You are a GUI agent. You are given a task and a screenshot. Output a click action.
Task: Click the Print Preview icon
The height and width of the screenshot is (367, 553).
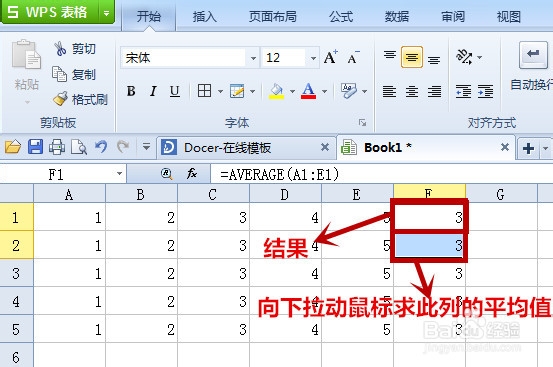pos(79,147)
